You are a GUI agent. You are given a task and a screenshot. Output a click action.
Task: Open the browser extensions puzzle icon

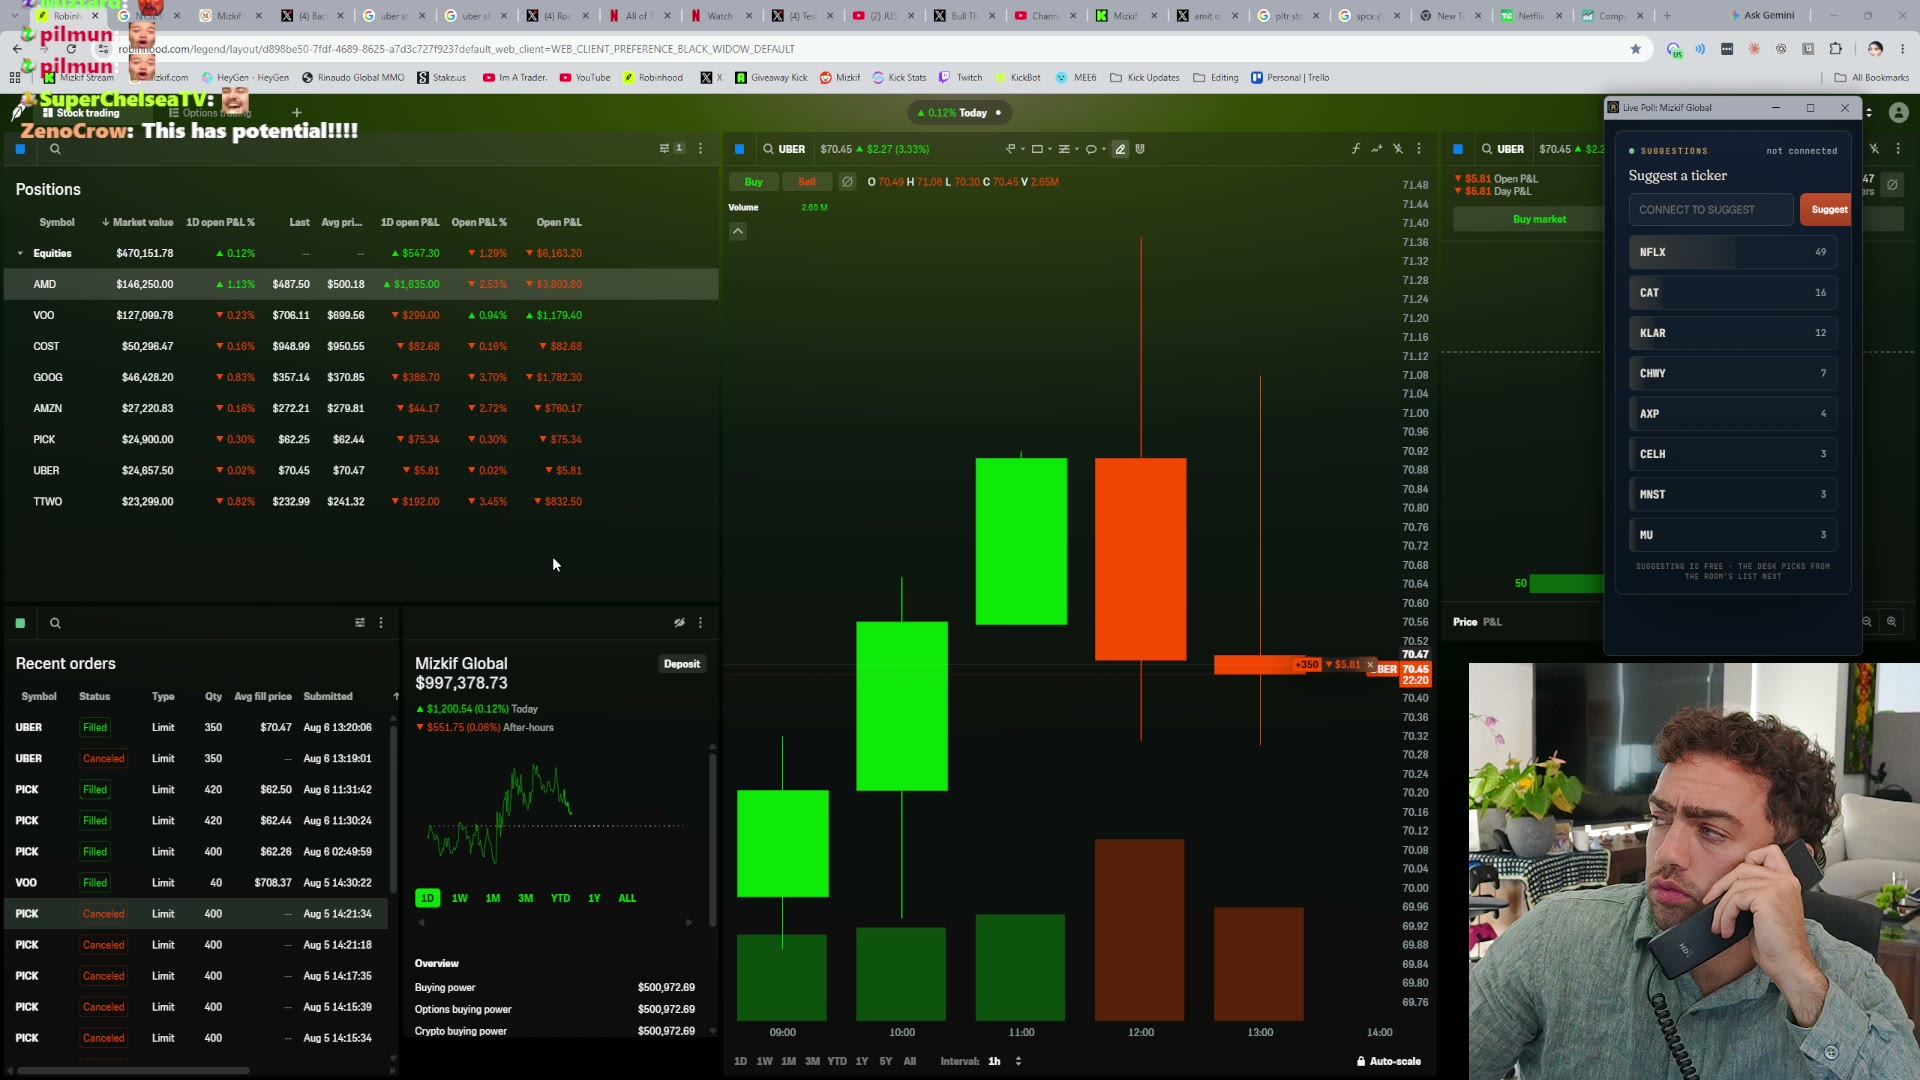click(x=1835, y=49)
